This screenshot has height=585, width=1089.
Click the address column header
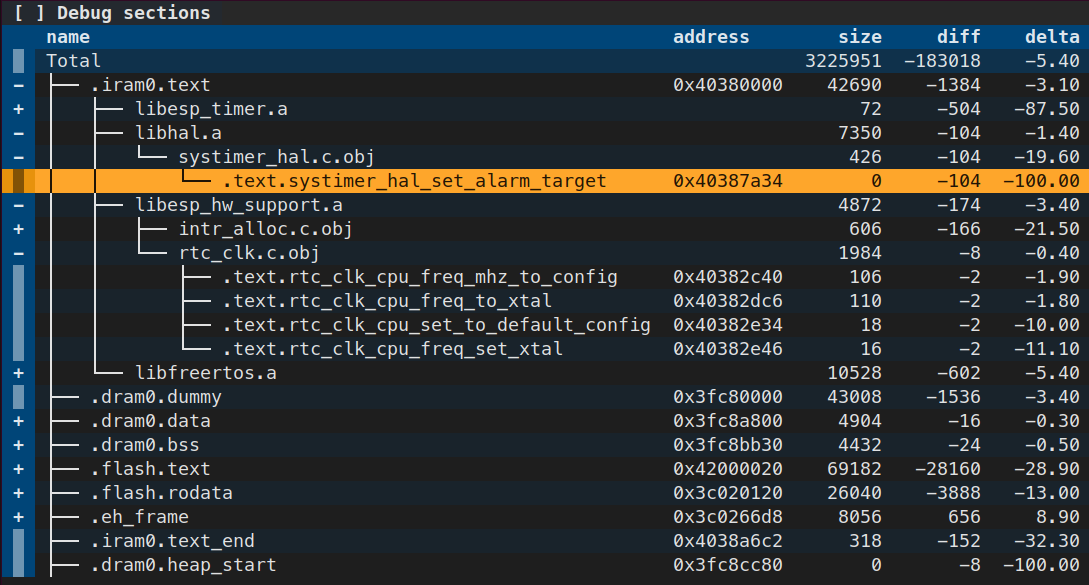711,36
